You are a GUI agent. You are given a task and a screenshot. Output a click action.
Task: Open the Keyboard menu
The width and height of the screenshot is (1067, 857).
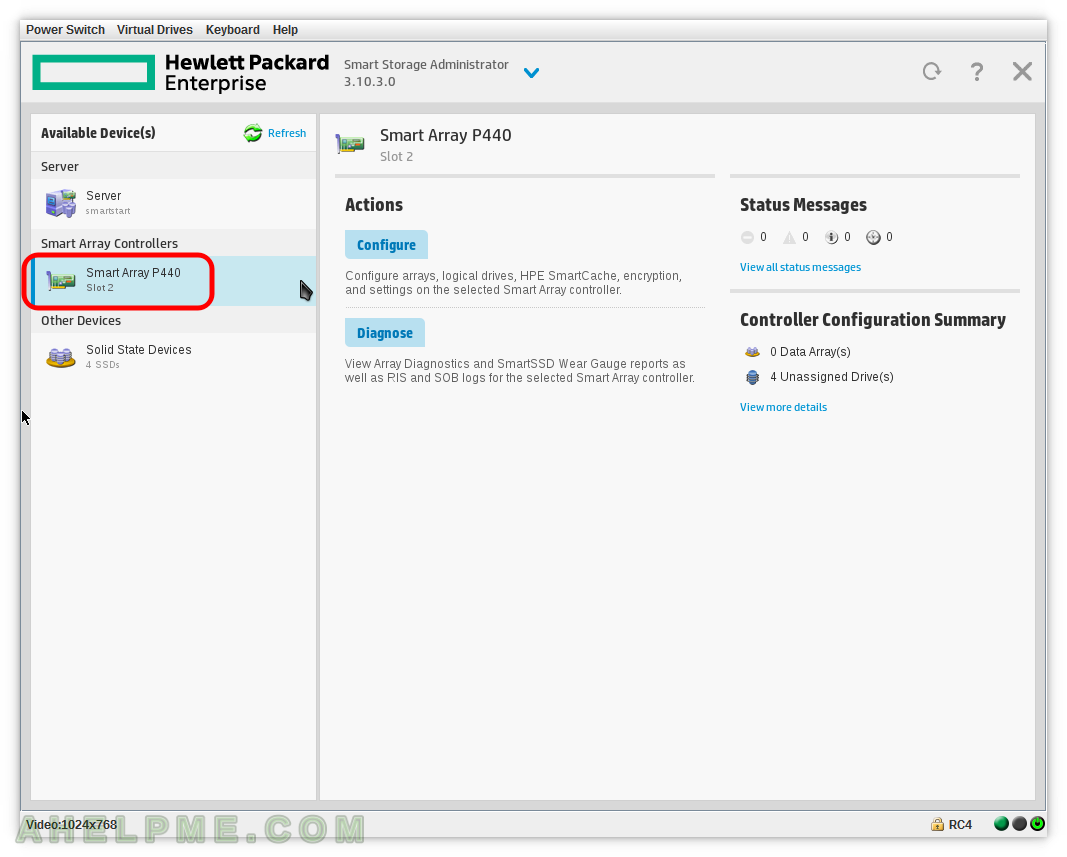click(233, 30)
